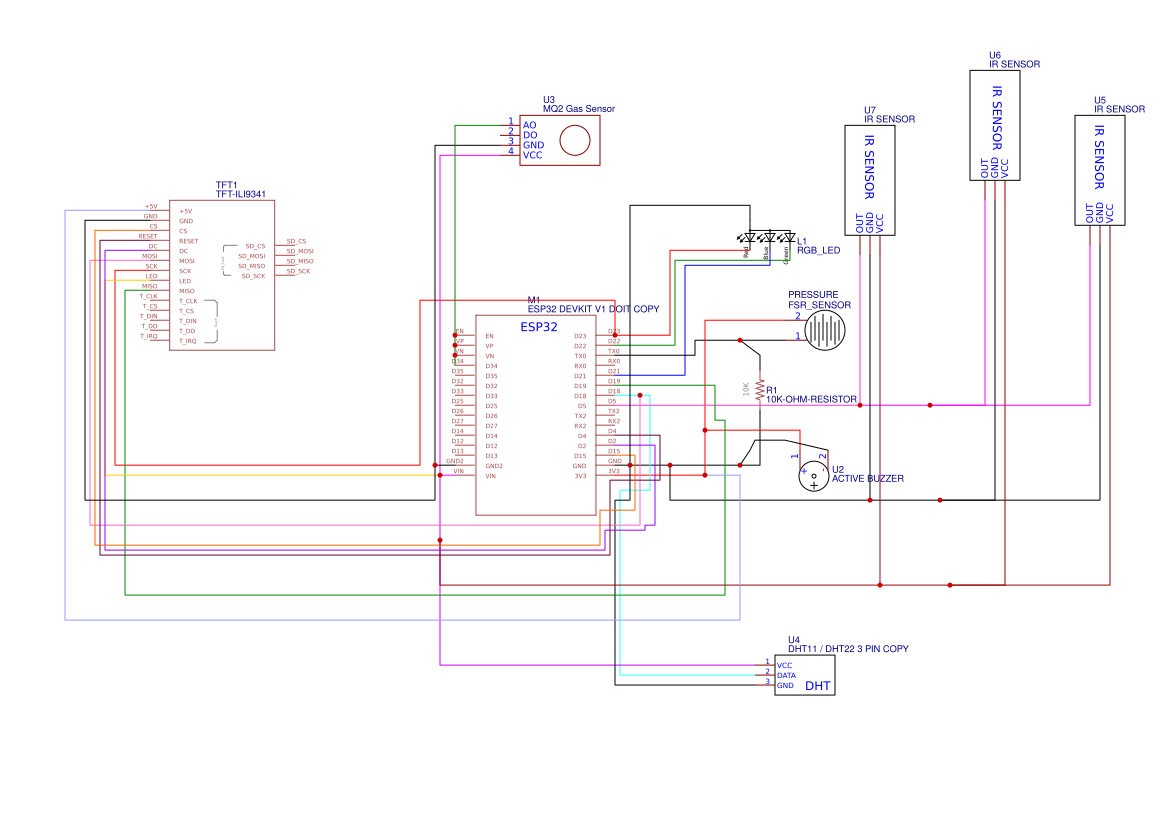Select the TFT-ILI9341 display block
The height and width of the screenshot is (826, 1169).
222,275
